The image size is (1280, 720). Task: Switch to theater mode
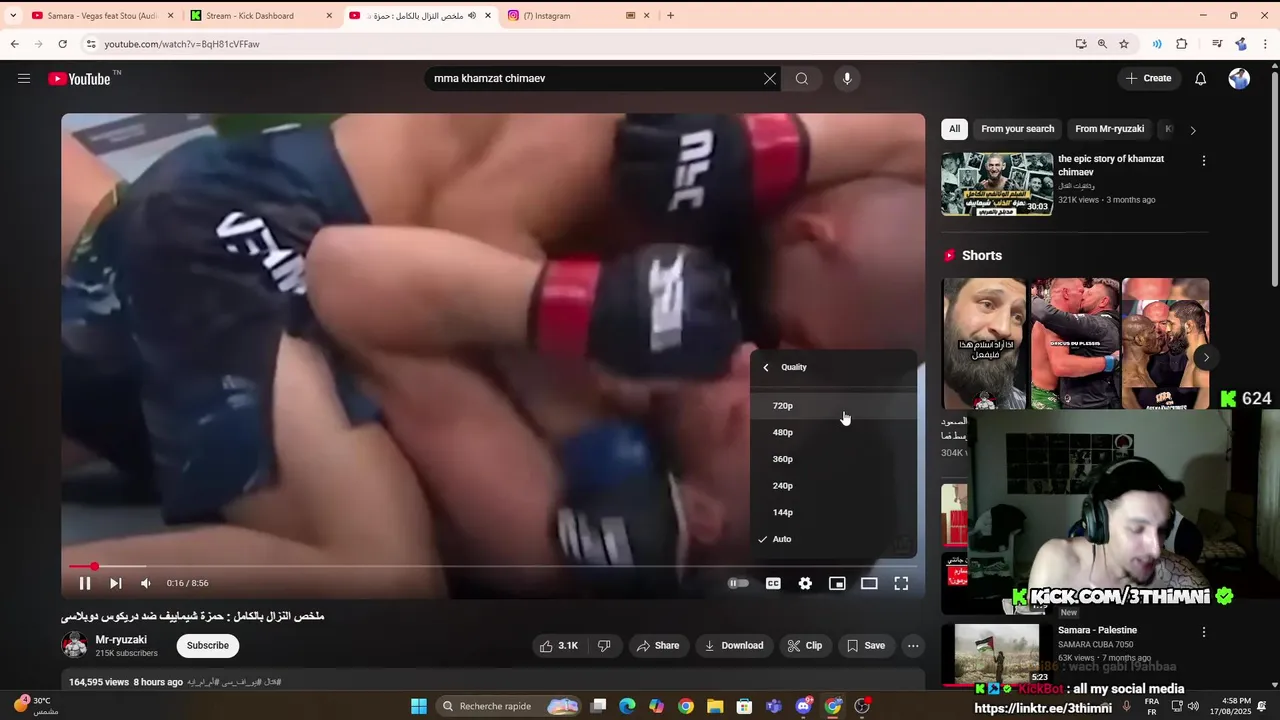869,583
